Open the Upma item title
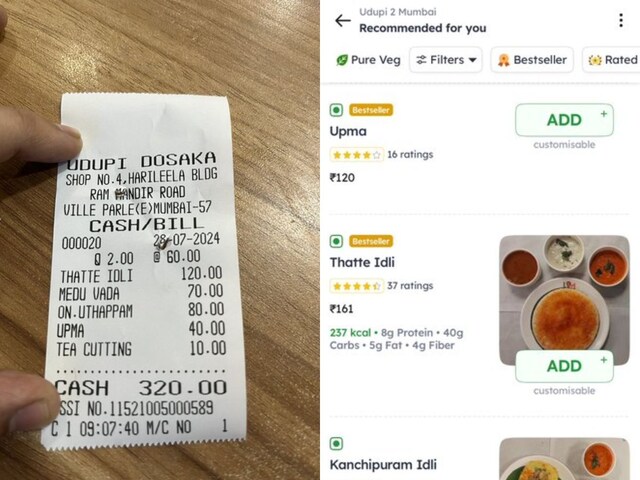640x480 pixels. tap(348, 131)
